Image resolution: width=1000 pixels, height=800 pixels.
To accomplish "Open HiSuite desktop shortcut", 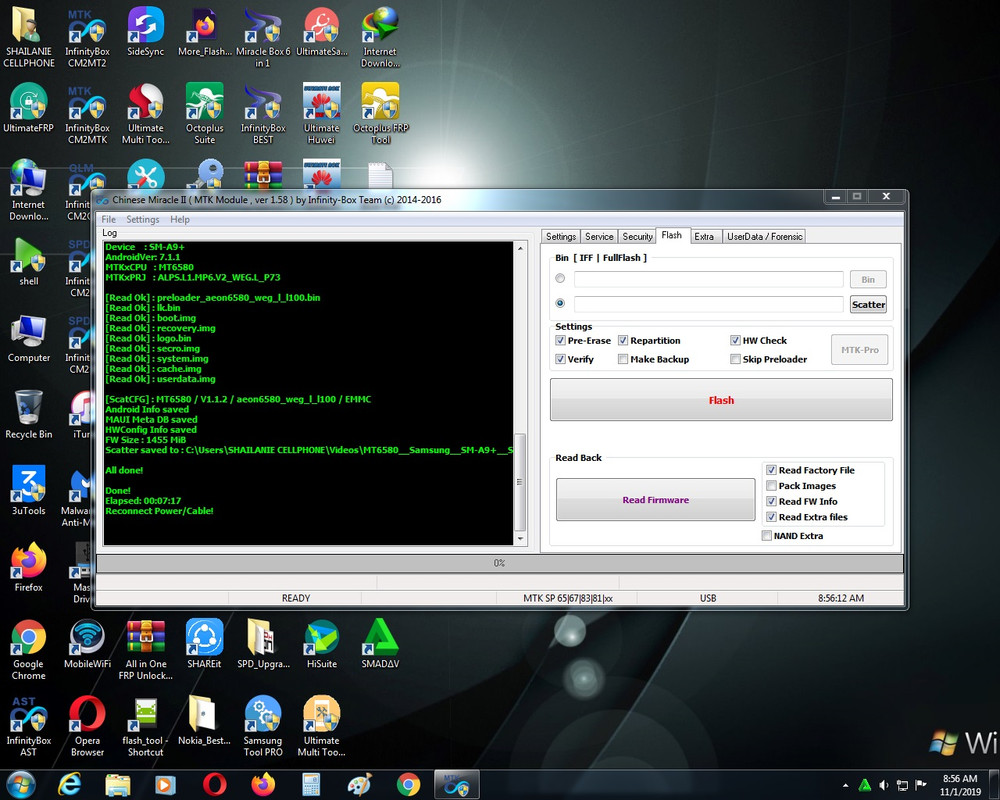I will pyautogui.click(x=321, y=644).
